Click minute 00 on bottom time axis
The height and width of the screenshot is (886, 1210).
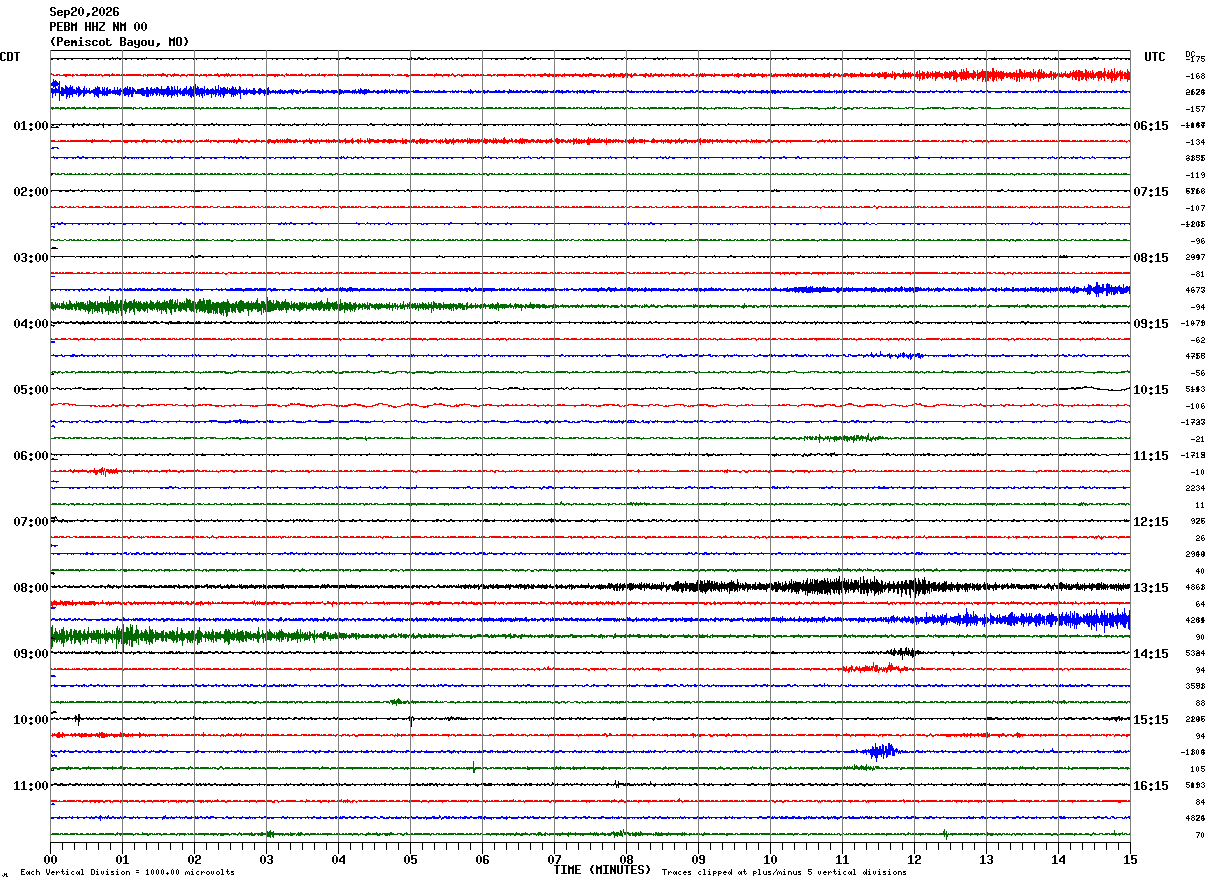[x=50, y=859]
